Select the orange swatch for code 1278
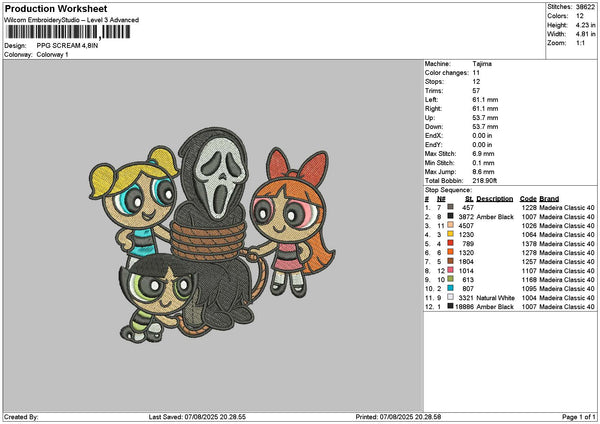This screenshot has width=600, height=424. 451,252
